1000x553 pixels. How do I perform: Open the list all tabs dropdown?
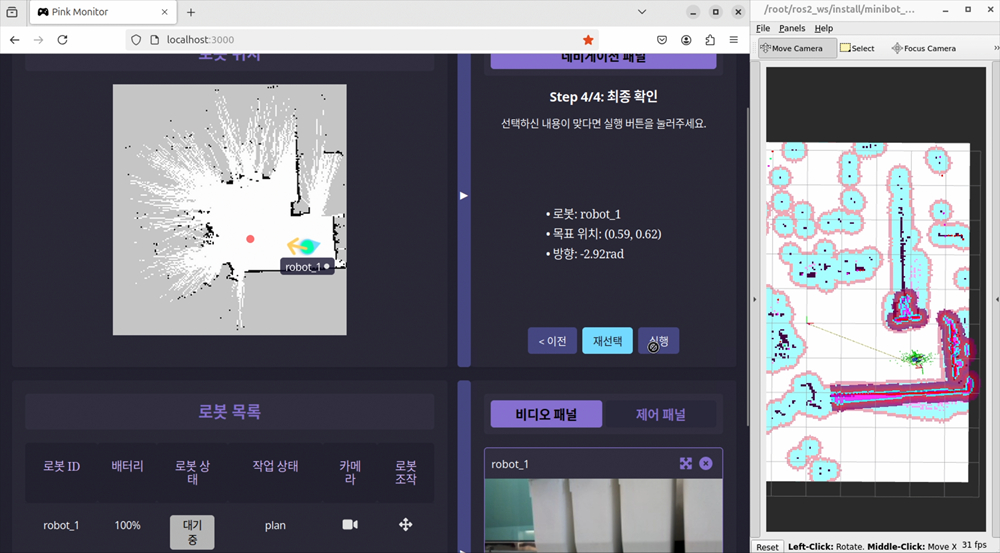(642, 11)
